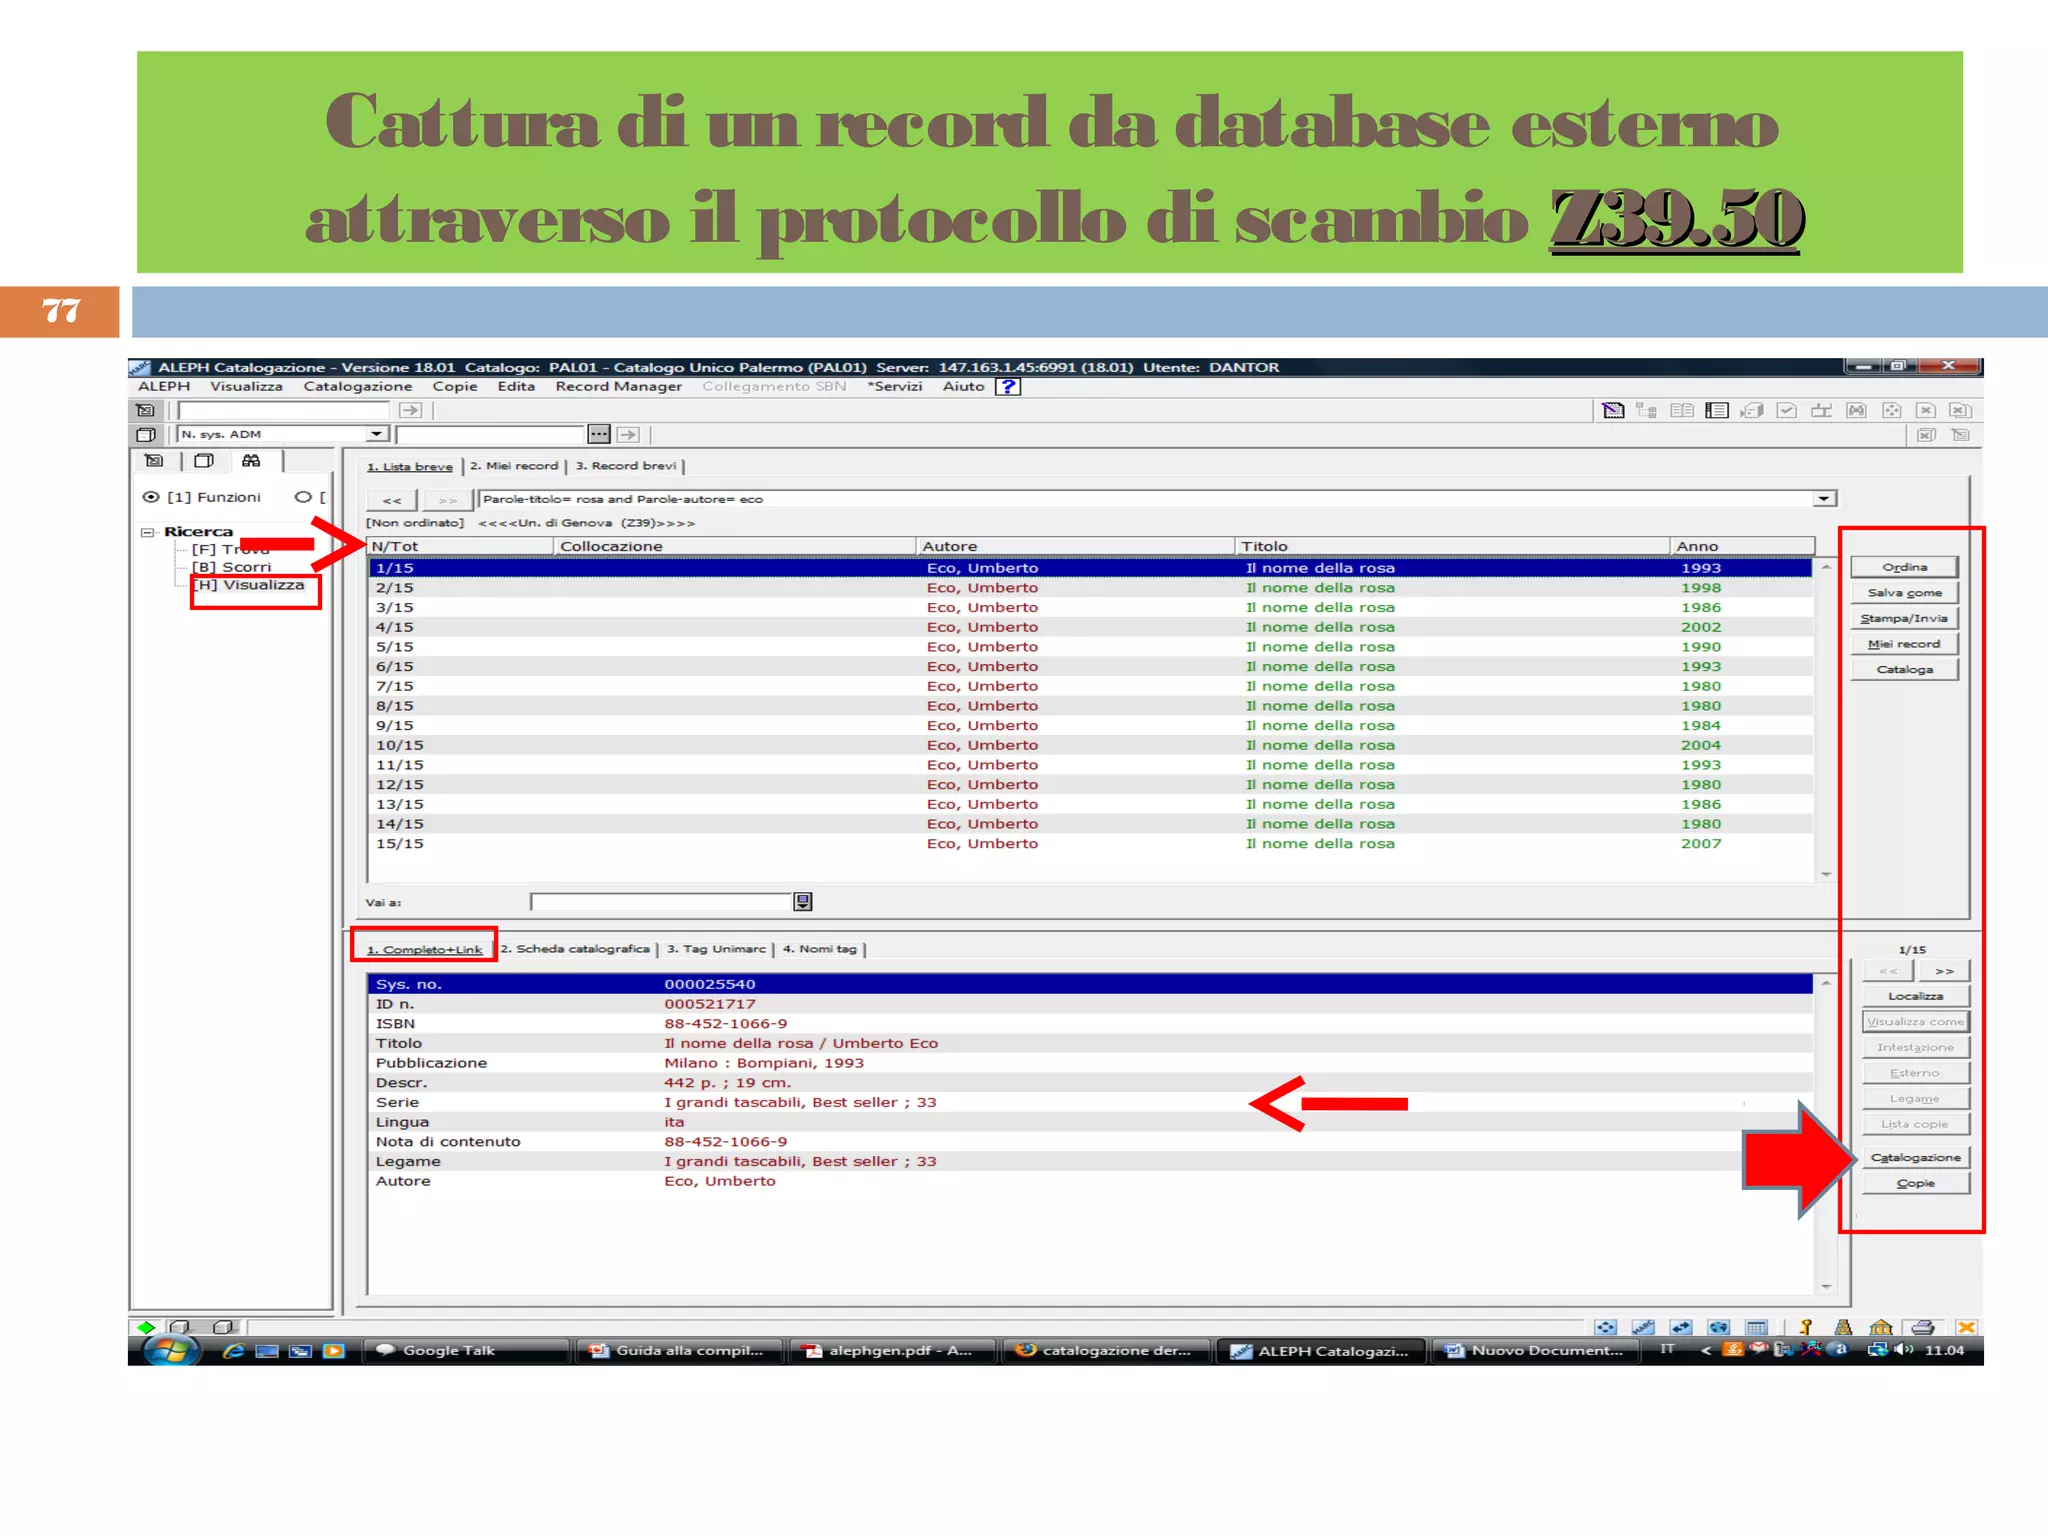
Task: Click the printer icon in status bar
Action: click(1922, 1327)
